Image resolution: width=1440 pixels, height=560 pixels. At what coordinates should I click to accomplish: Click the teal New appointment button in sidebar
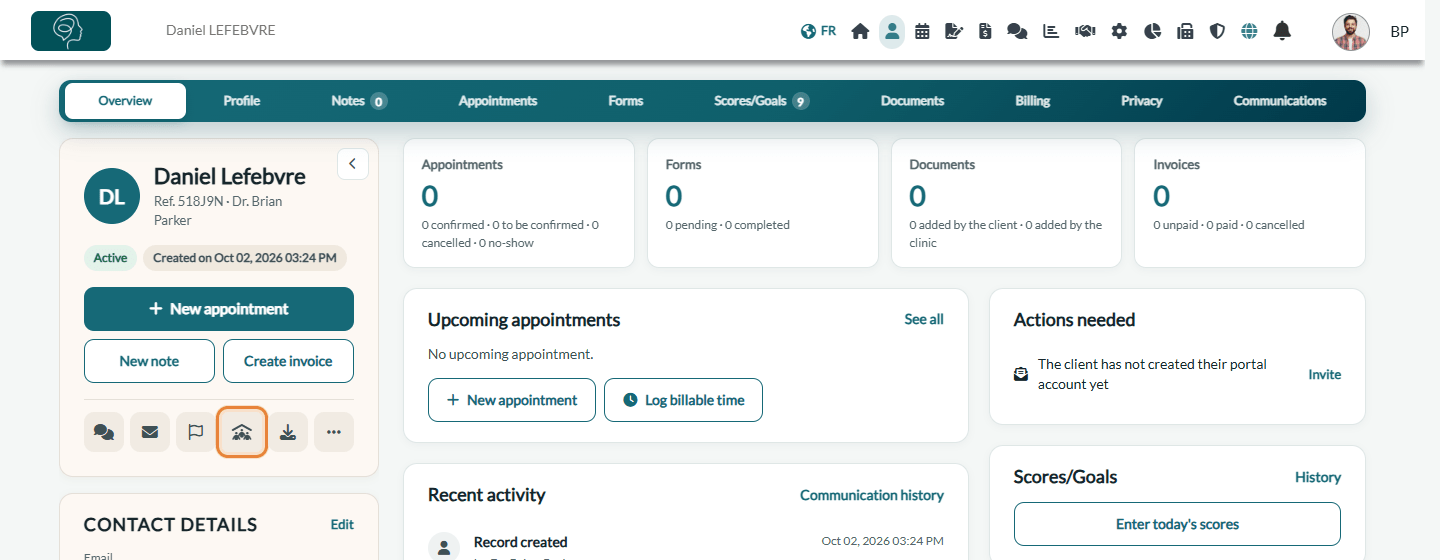[x=219, y=309]
